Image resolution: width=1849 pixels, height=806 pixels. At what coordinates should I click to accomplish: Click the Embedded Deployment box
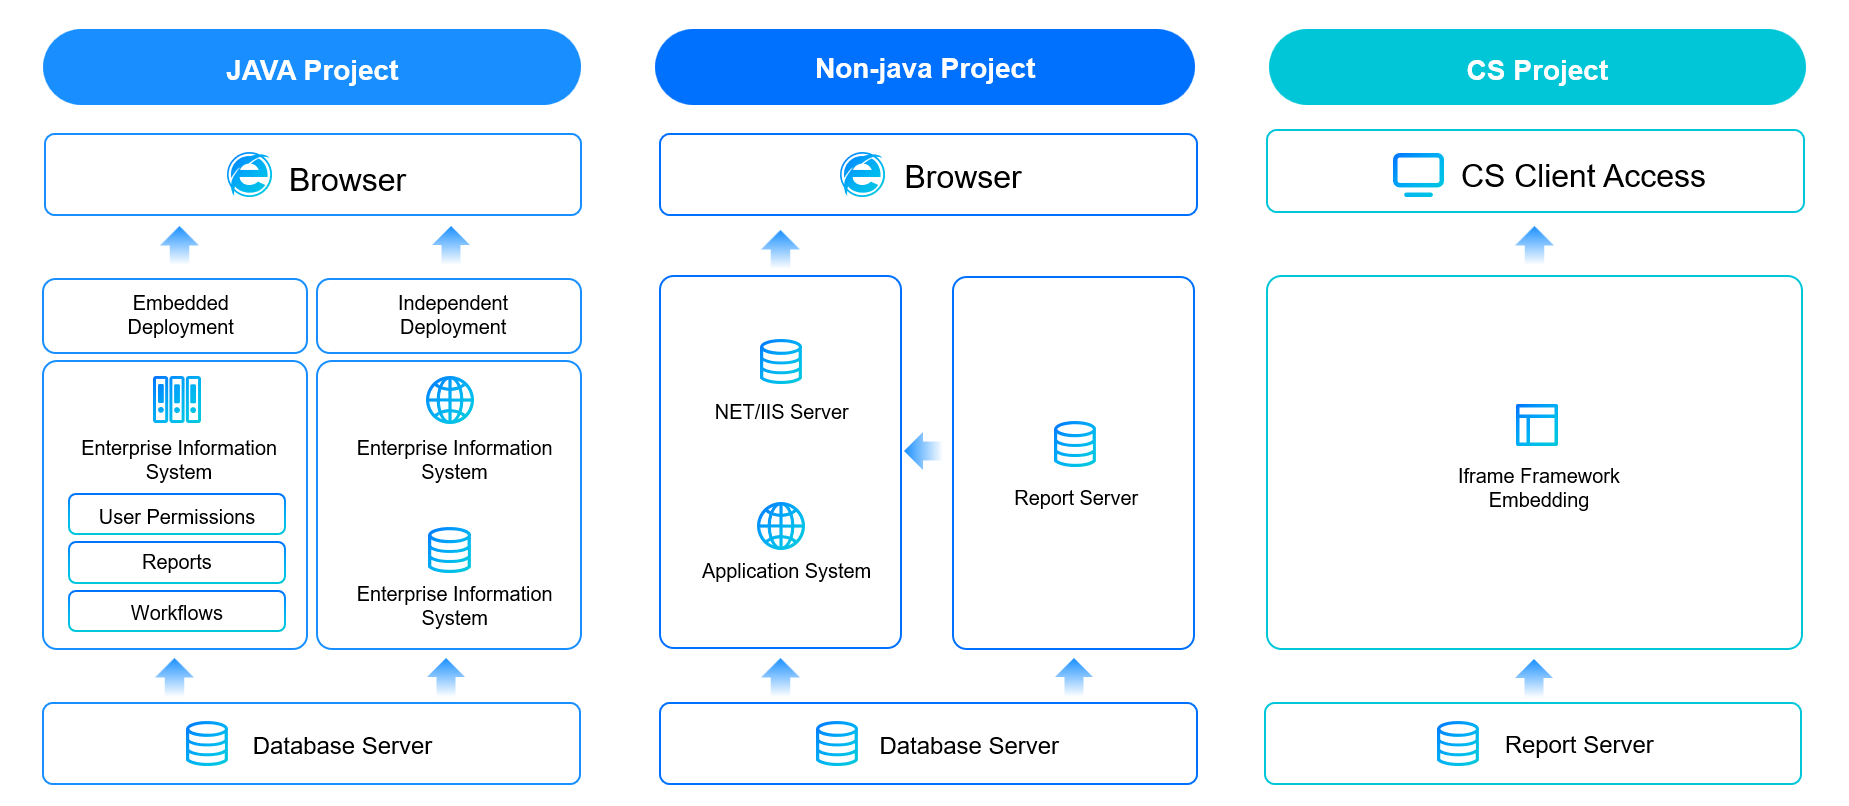175,316
